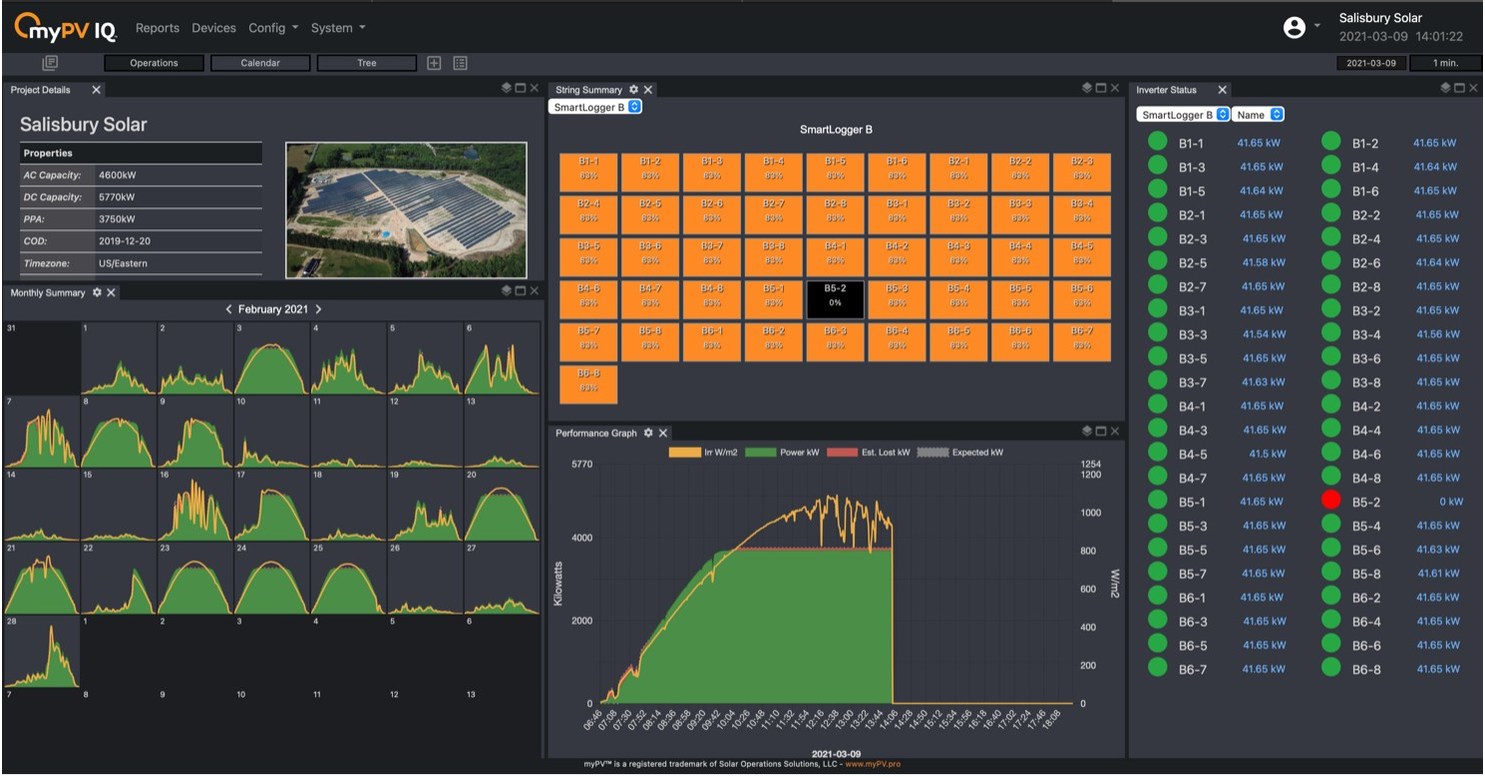The width and height of the screenshot is (1485, 777).
Task: Switch to the Tree dashboard
Action: click(367, 63)
